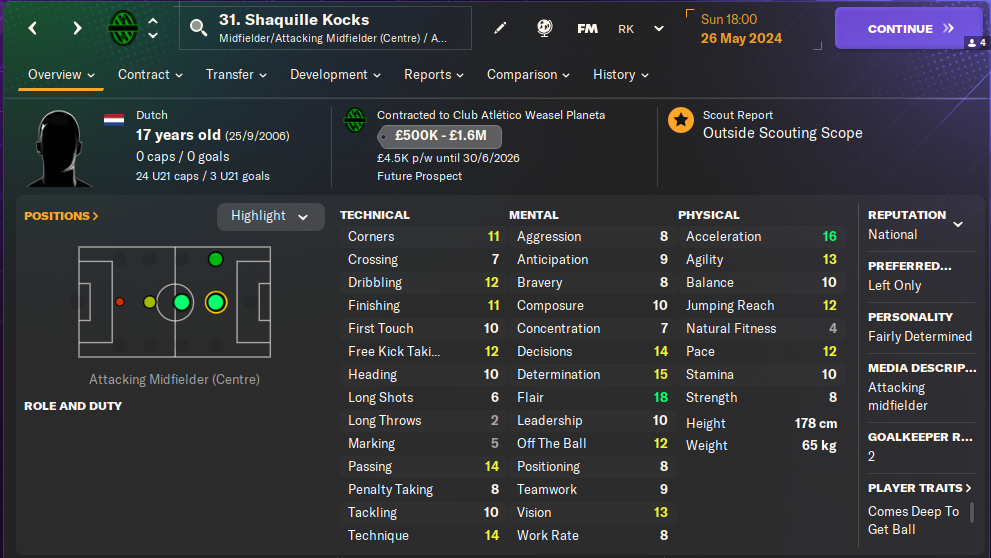Click the Player Traits scrollbar
991x558 pixels.
(x=971, y=512)
